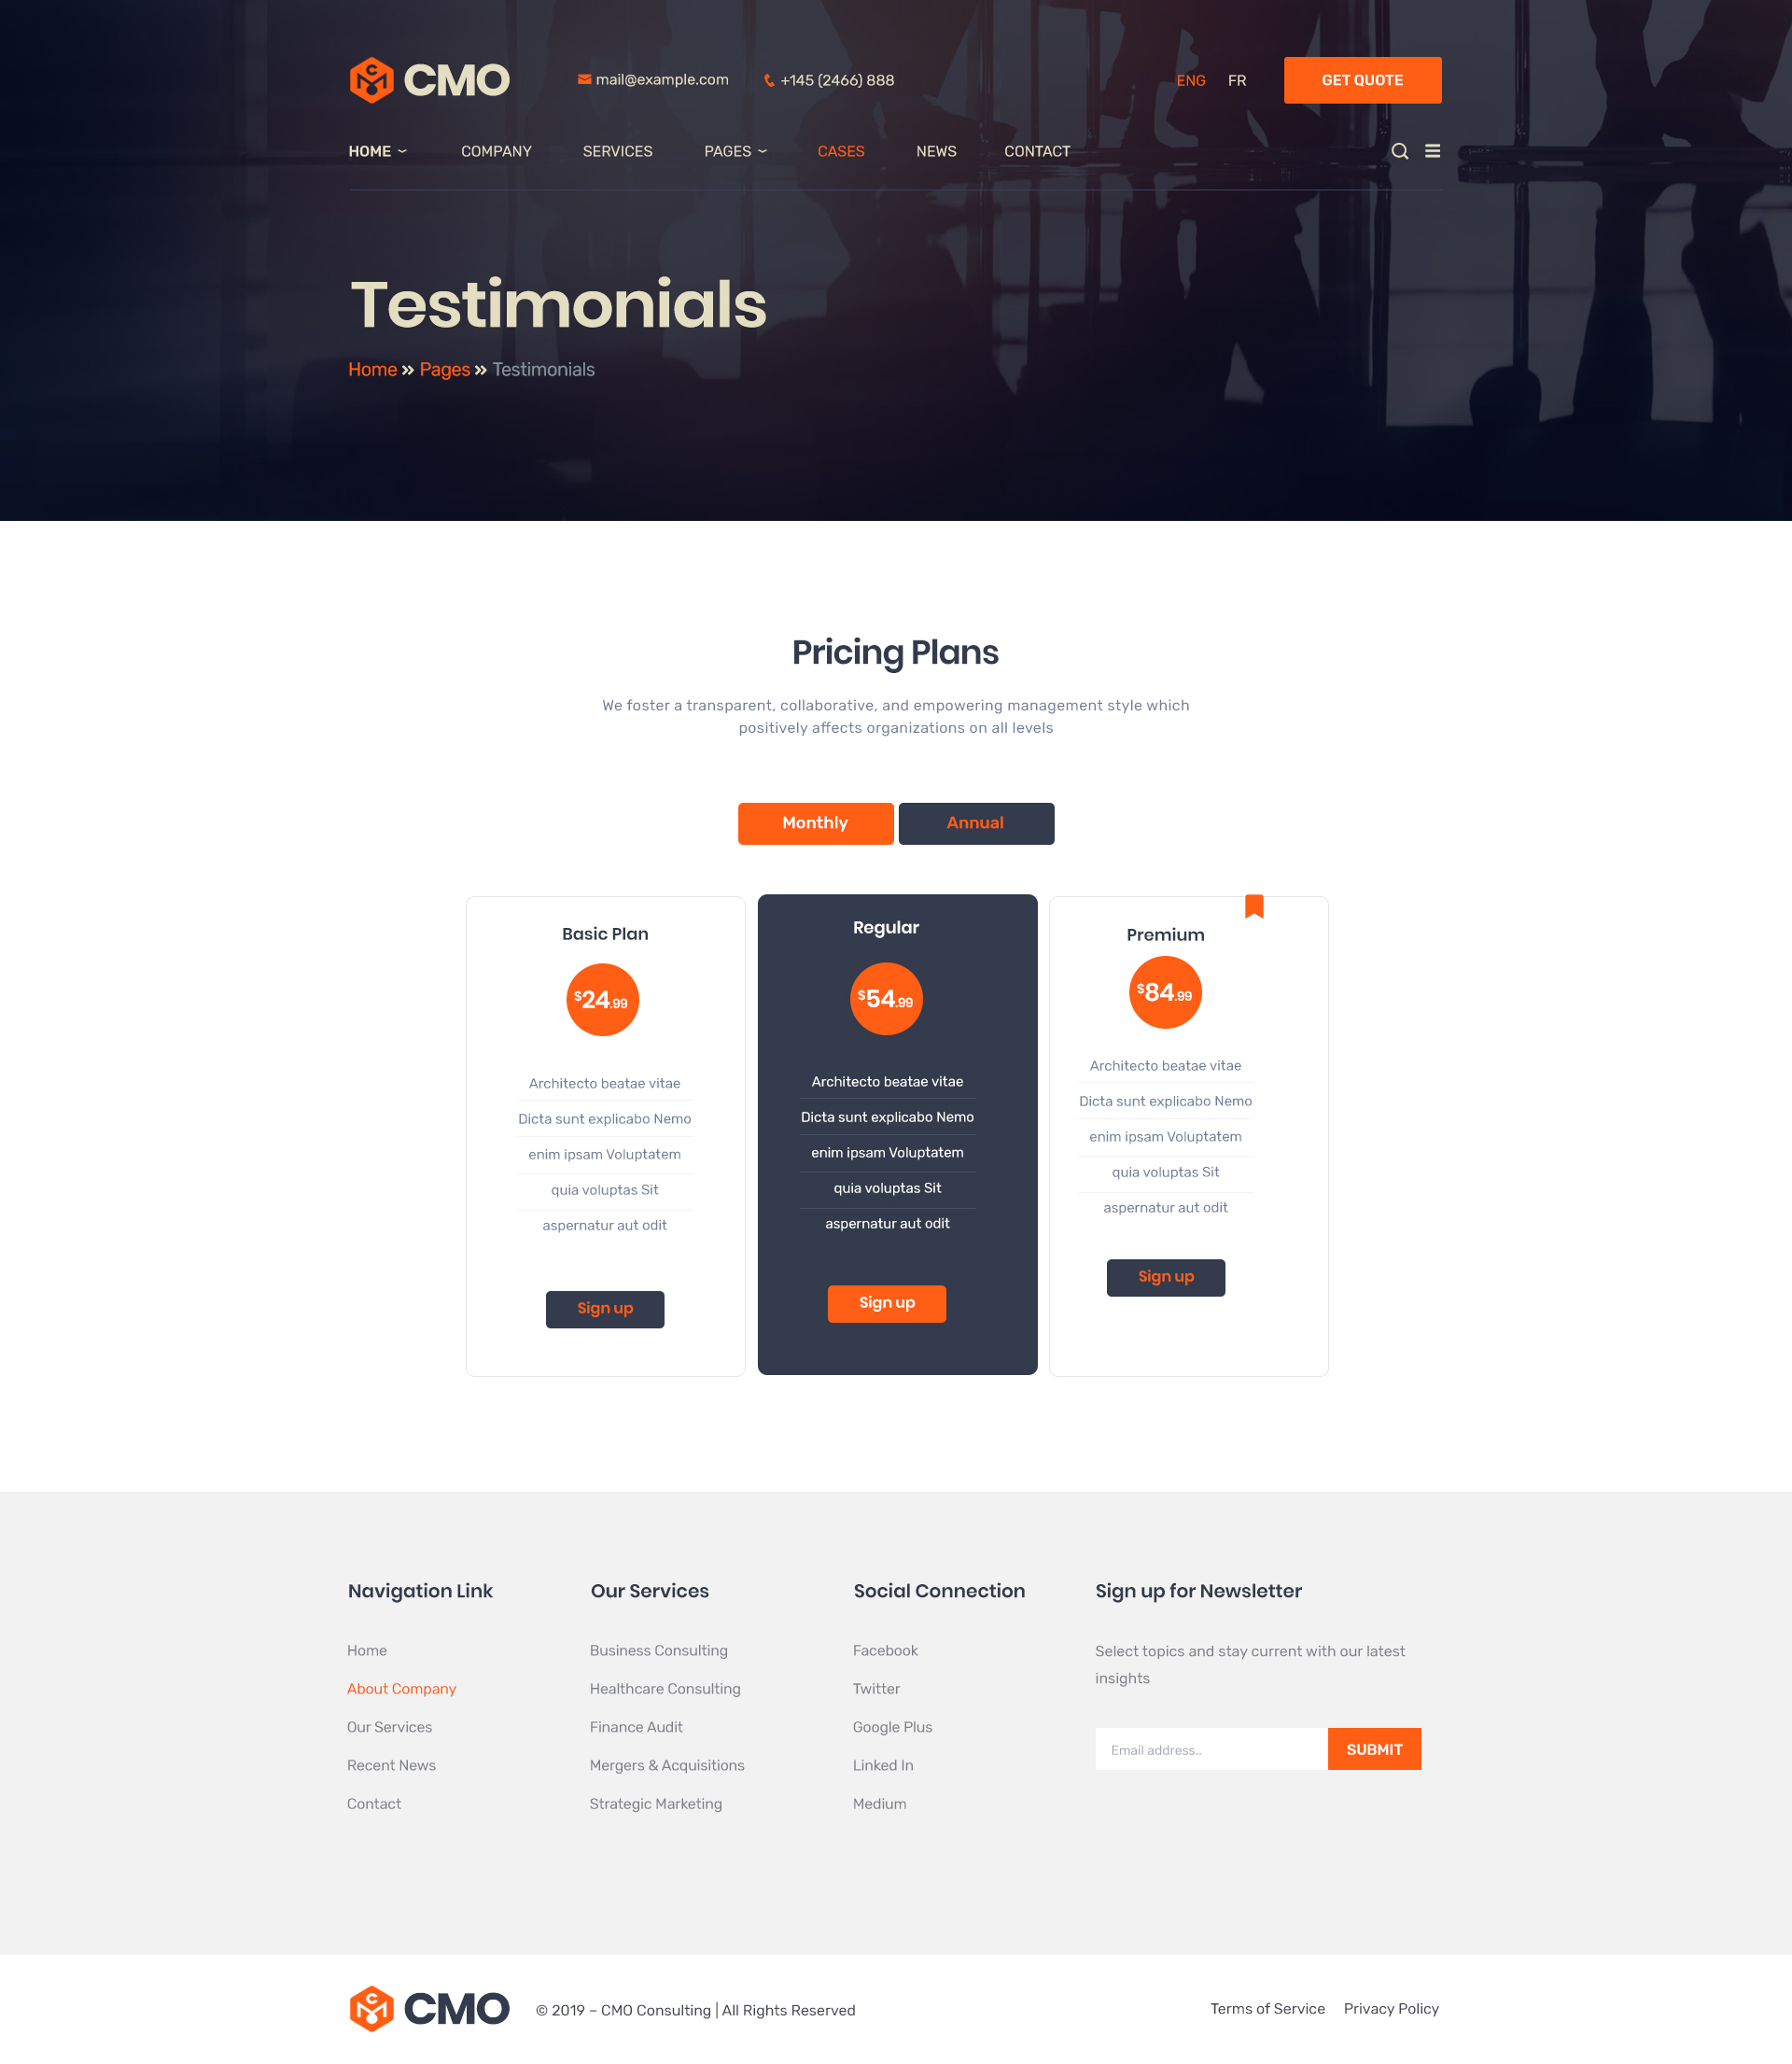The height and width of the screenshot is (2064, 1792).
Task: Toggle to Annual pricing plan
Action: [x=974, y=821]
